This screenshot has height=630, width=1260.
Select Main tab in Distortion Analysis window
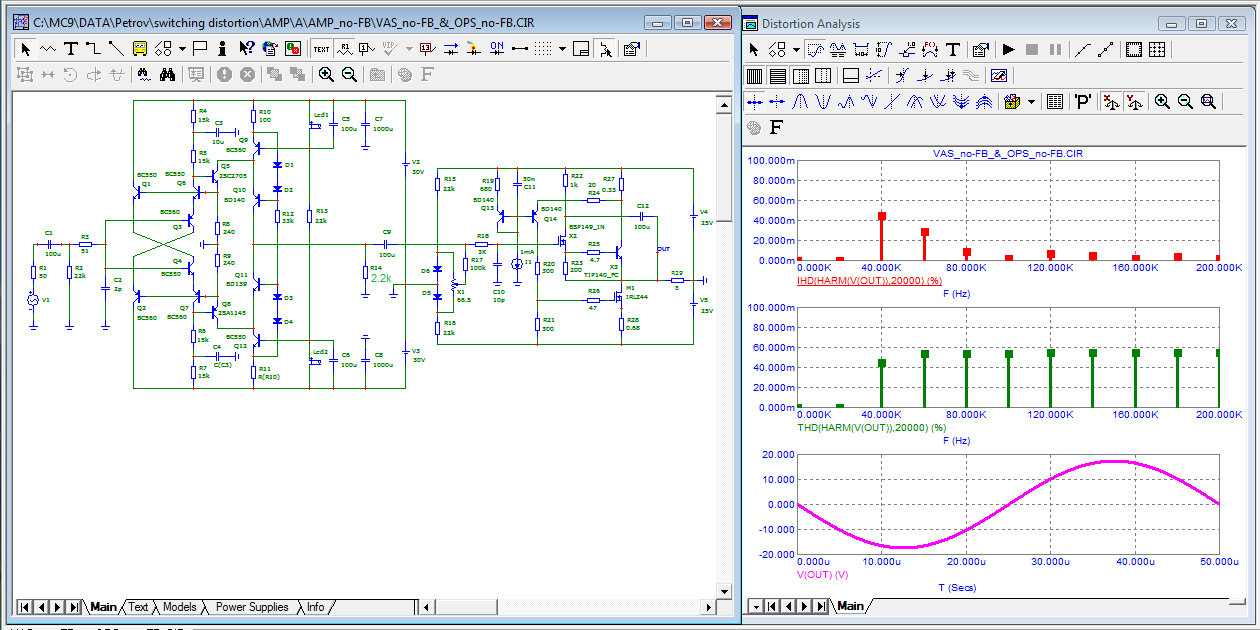pyautogui.click(x=850, y=606)
